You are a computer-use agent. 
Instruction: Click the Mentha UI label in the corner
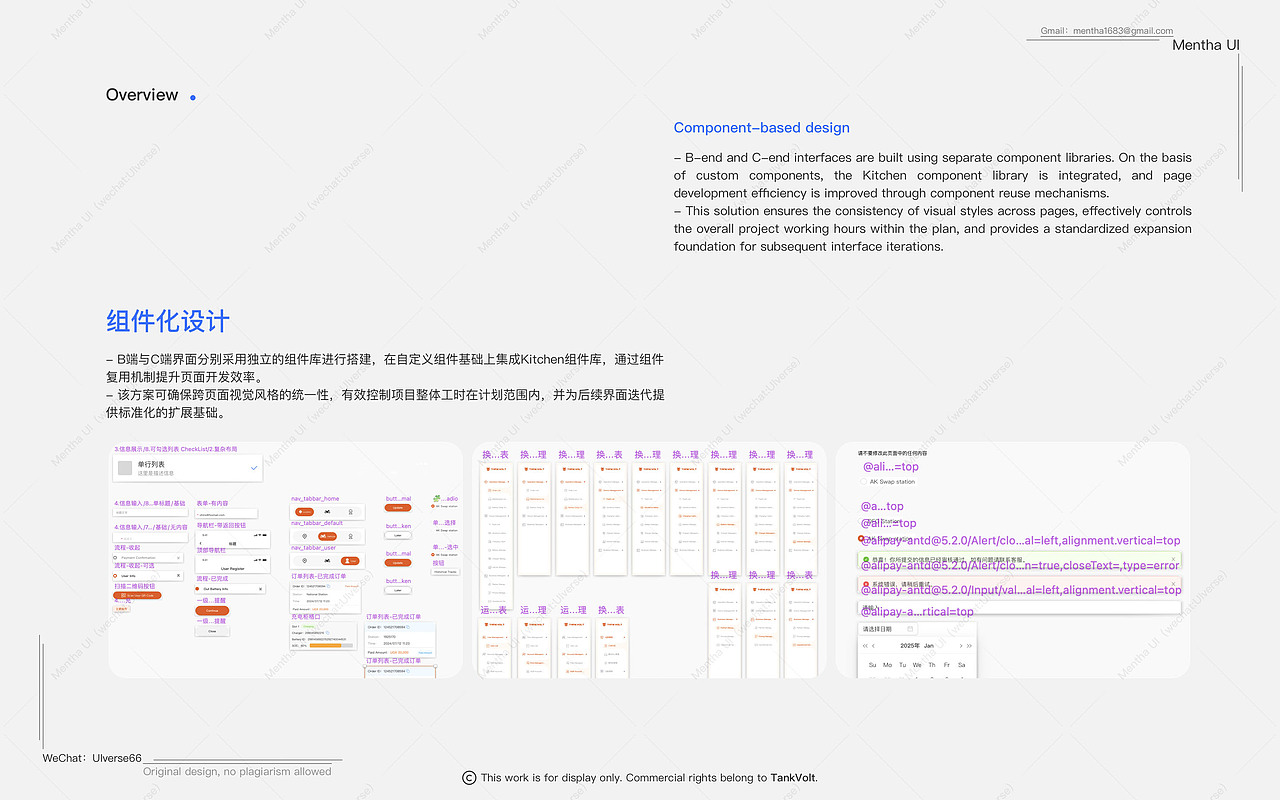point(1206,45)
